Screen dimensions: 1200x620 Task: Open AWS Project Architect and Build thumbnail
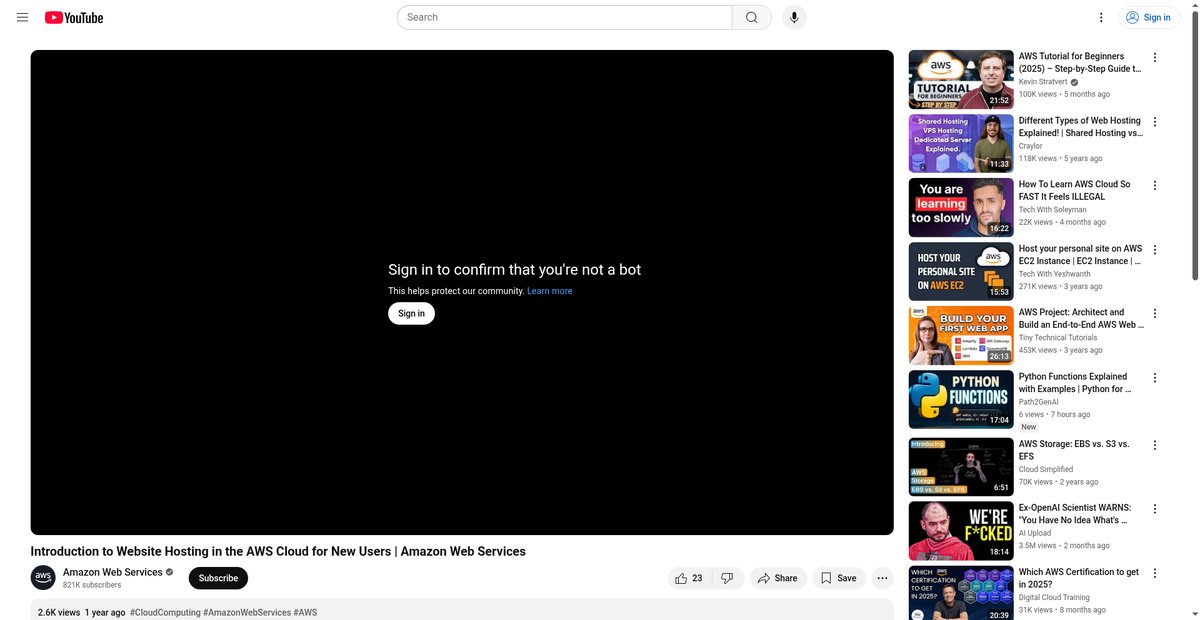tap(961, 335)
